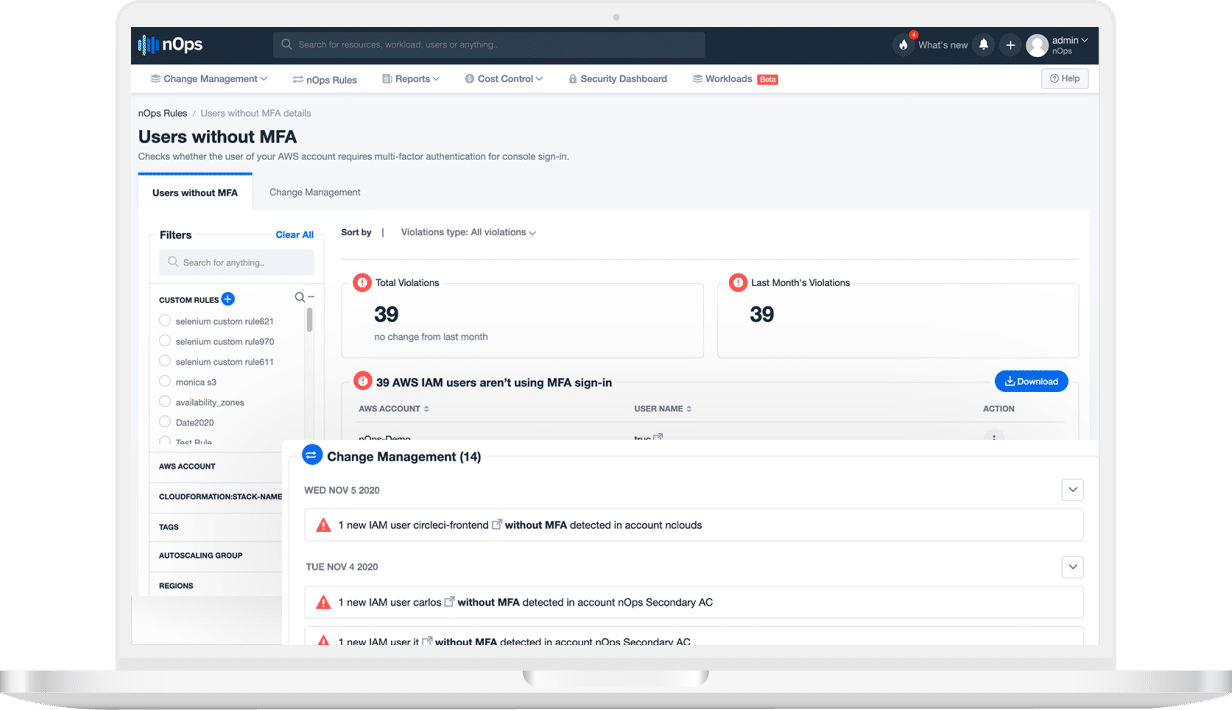This screenshot has height=710, width=1232.
Task: Open the fire alerts icon with badge
Action: pos(904,45)
